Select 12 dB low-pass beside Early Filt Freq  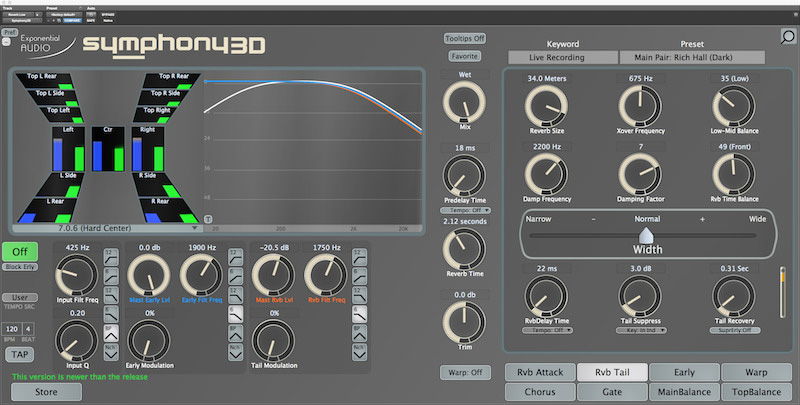pos(235,295)
